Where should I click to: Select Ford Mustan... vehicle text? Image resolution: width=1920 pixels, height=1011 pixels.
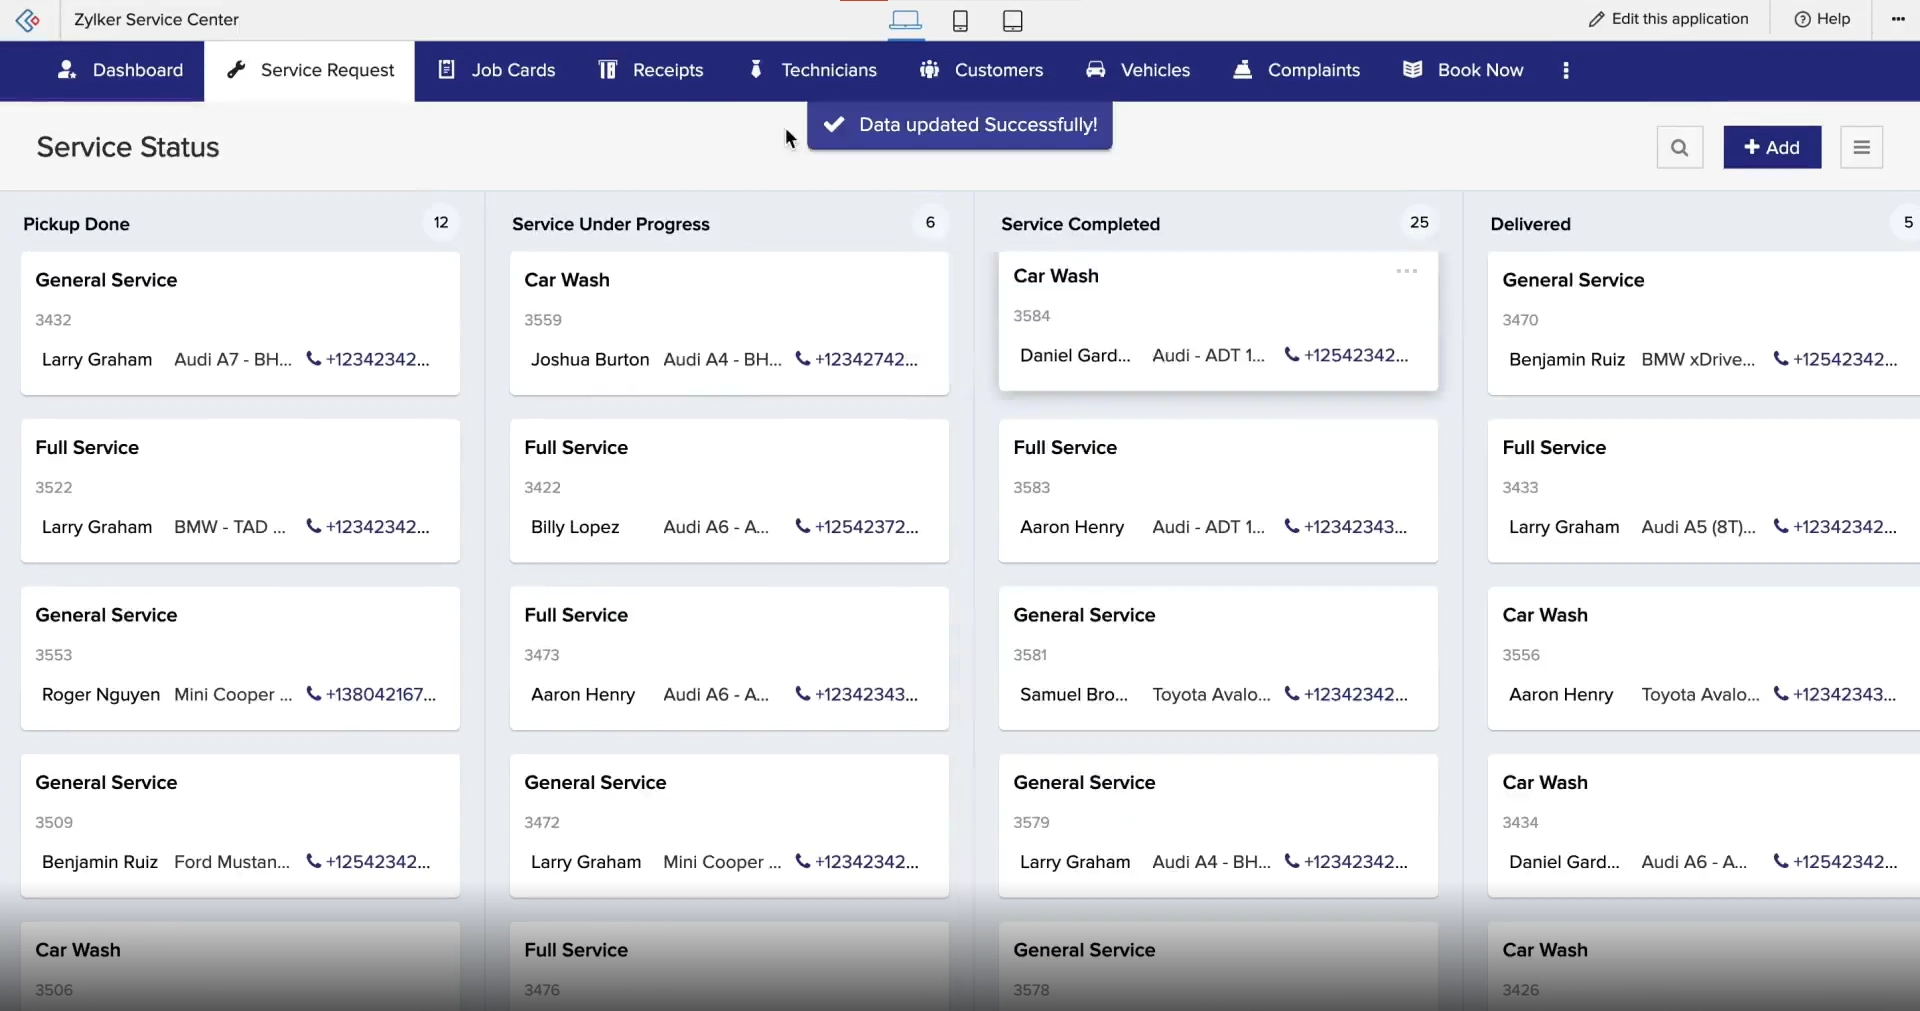(x=232, y=862)
